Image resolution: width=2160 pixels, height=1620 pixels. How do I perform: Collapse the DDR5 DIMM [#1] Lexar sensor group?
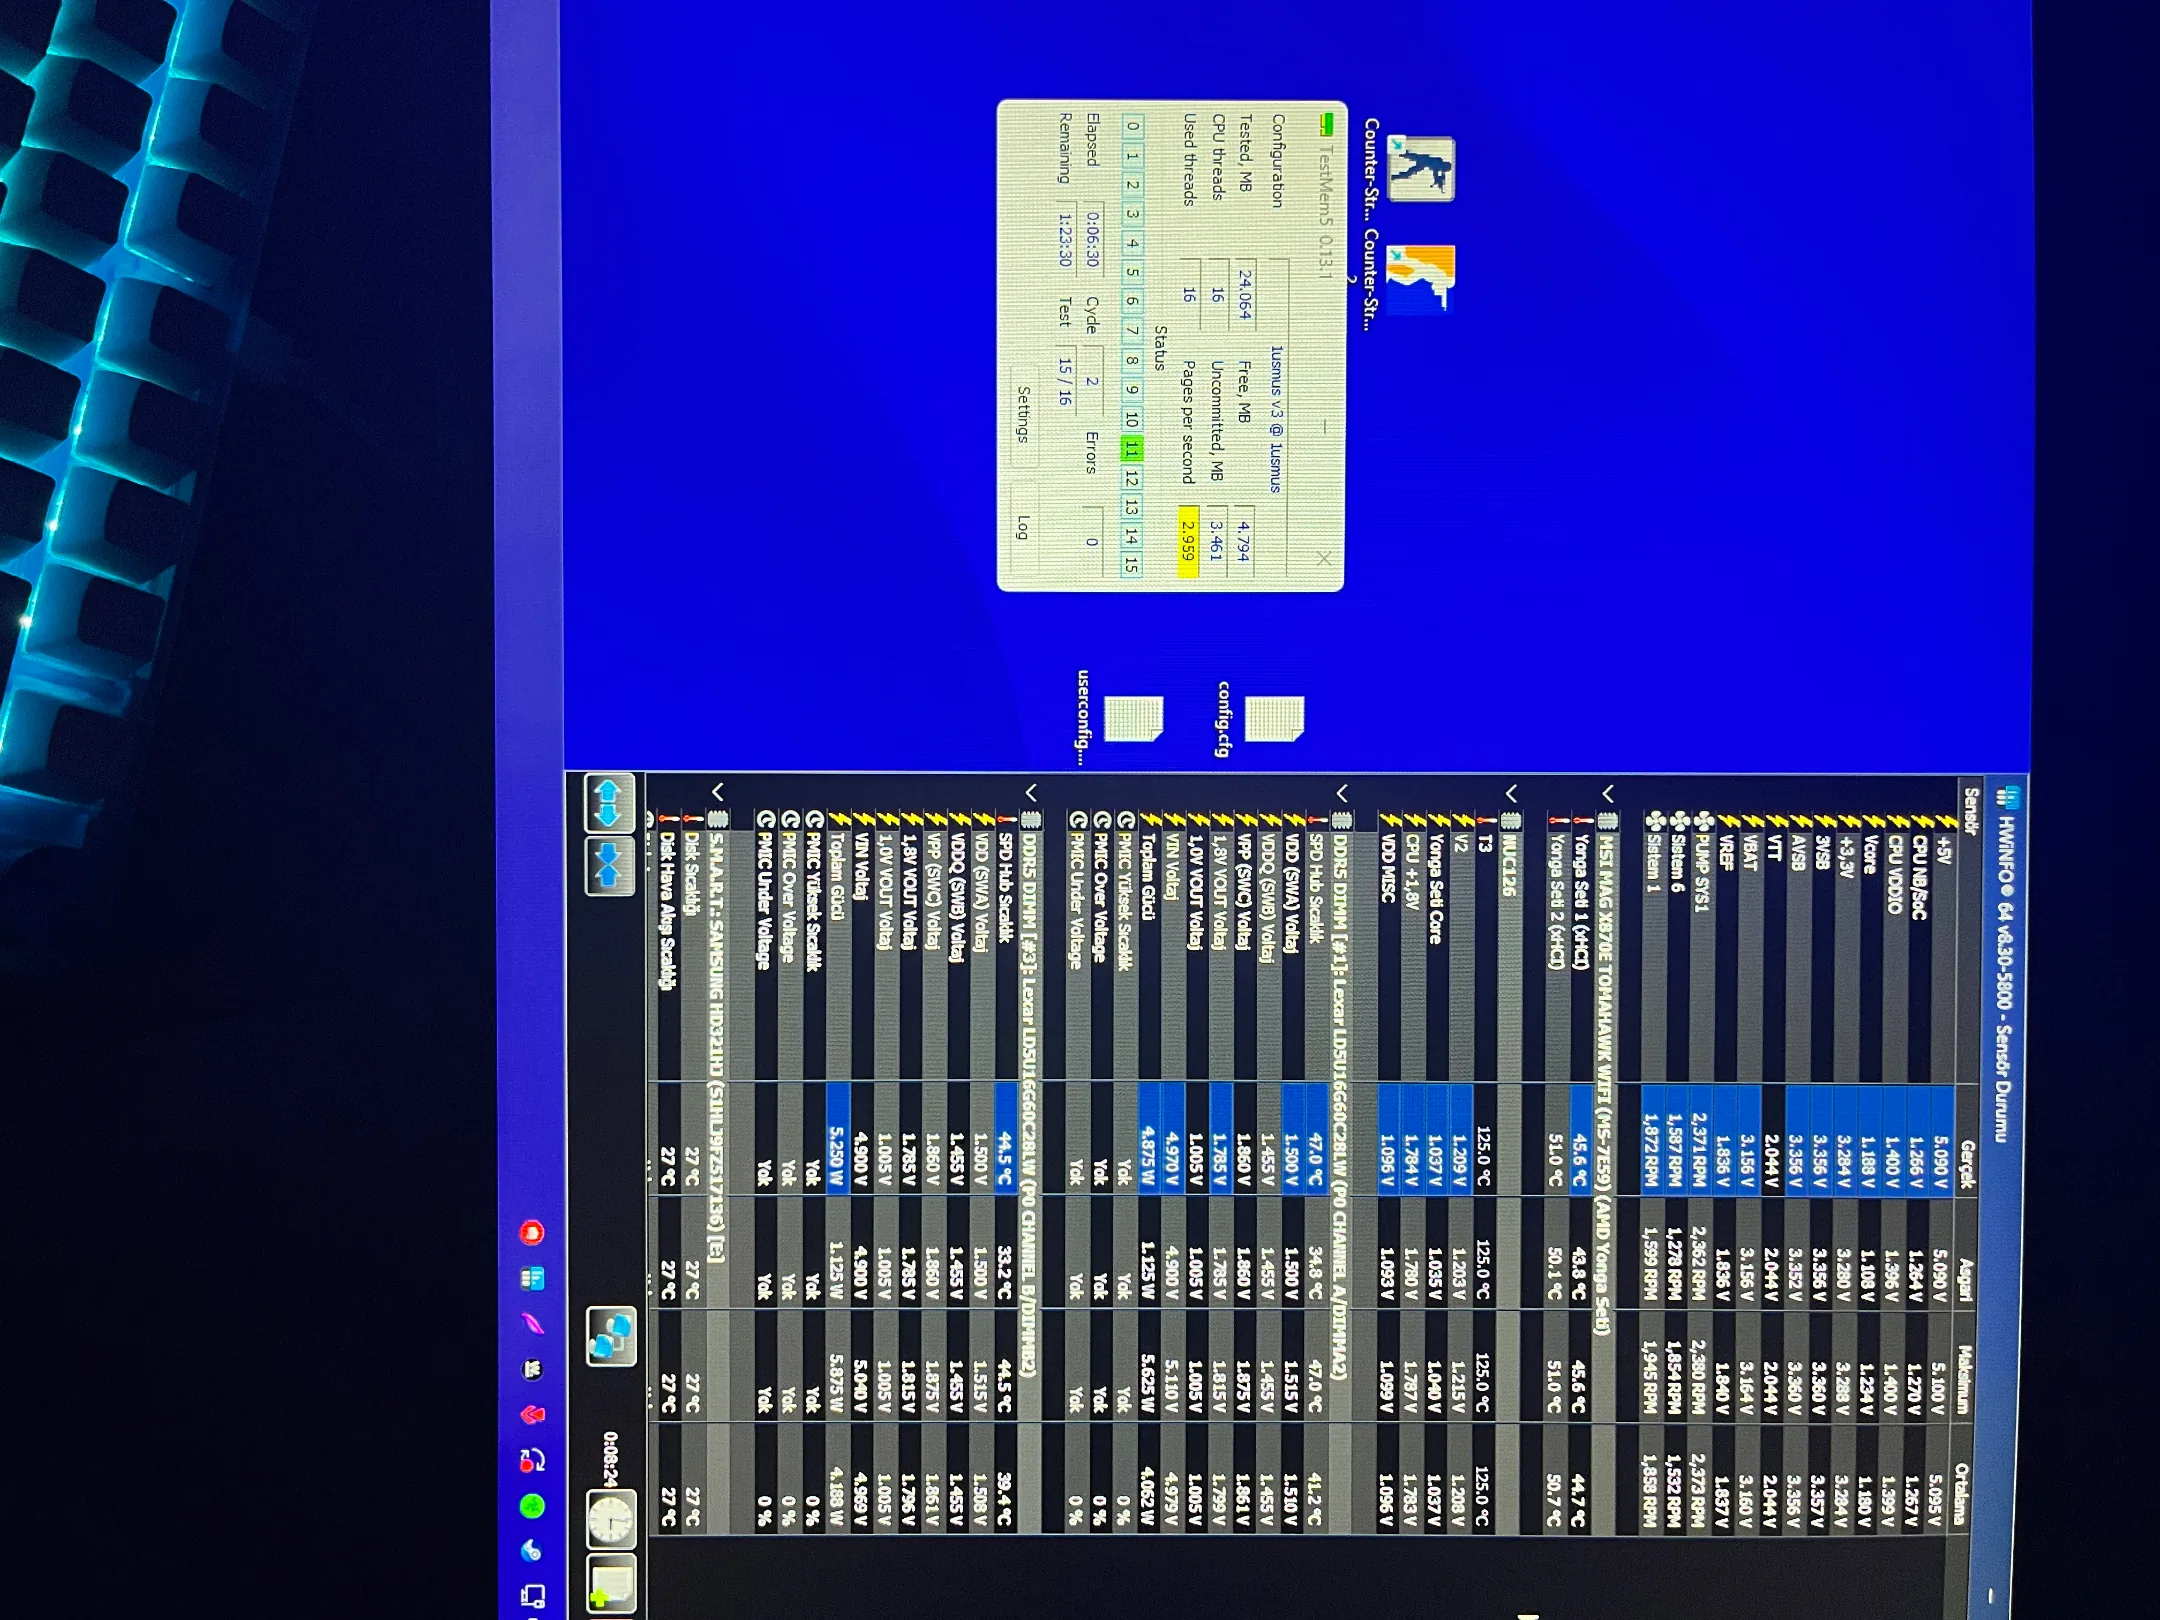tap(1342, 793)
